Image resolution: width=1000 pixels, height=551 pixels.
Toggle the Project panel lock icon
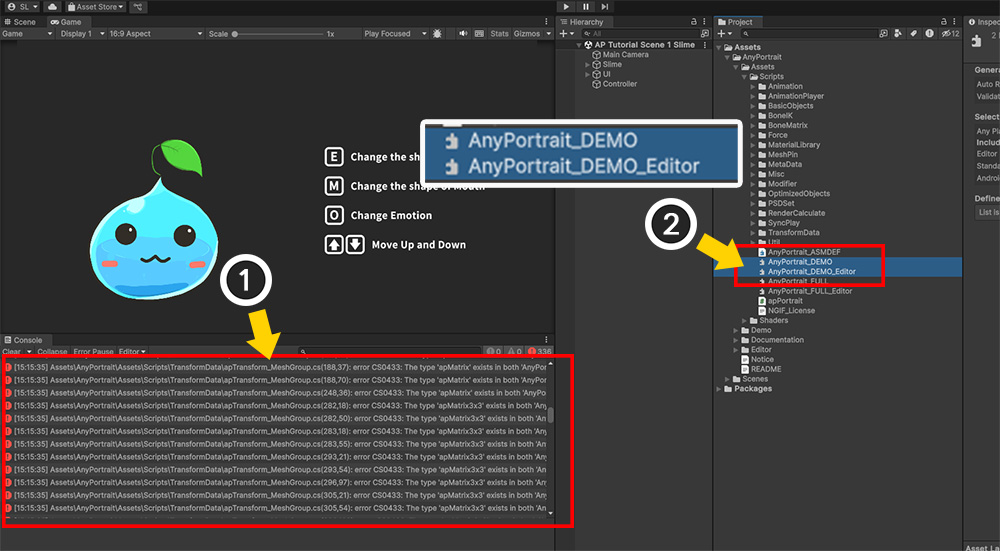pyautogui.click(x=945, y=22)
